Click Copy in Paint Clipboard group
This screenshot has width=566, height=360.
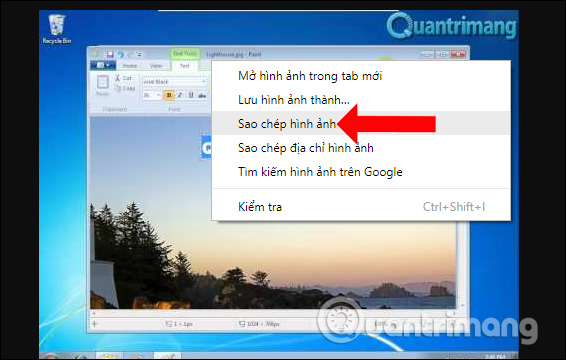(125, 88)
